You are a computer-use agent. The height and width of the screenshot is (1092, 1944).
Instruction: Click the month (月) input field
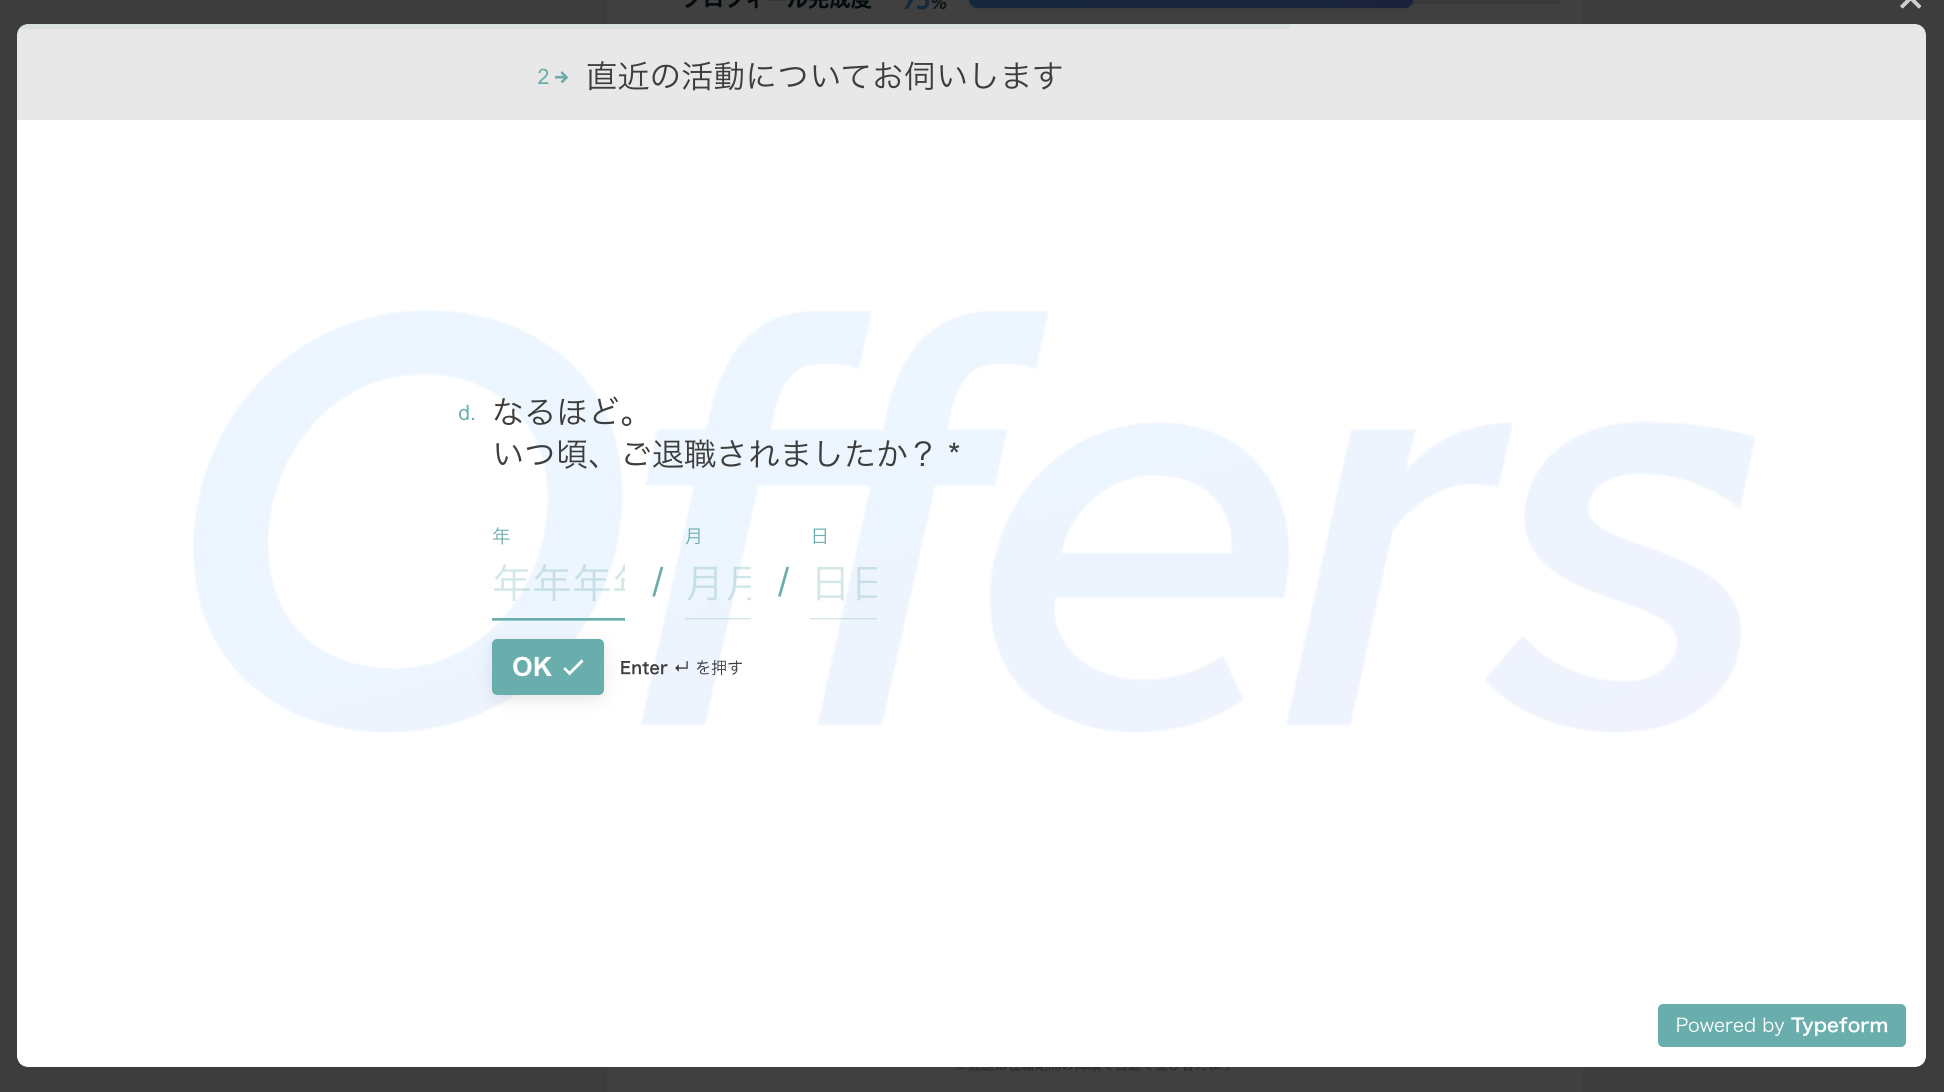click(718, 584)
